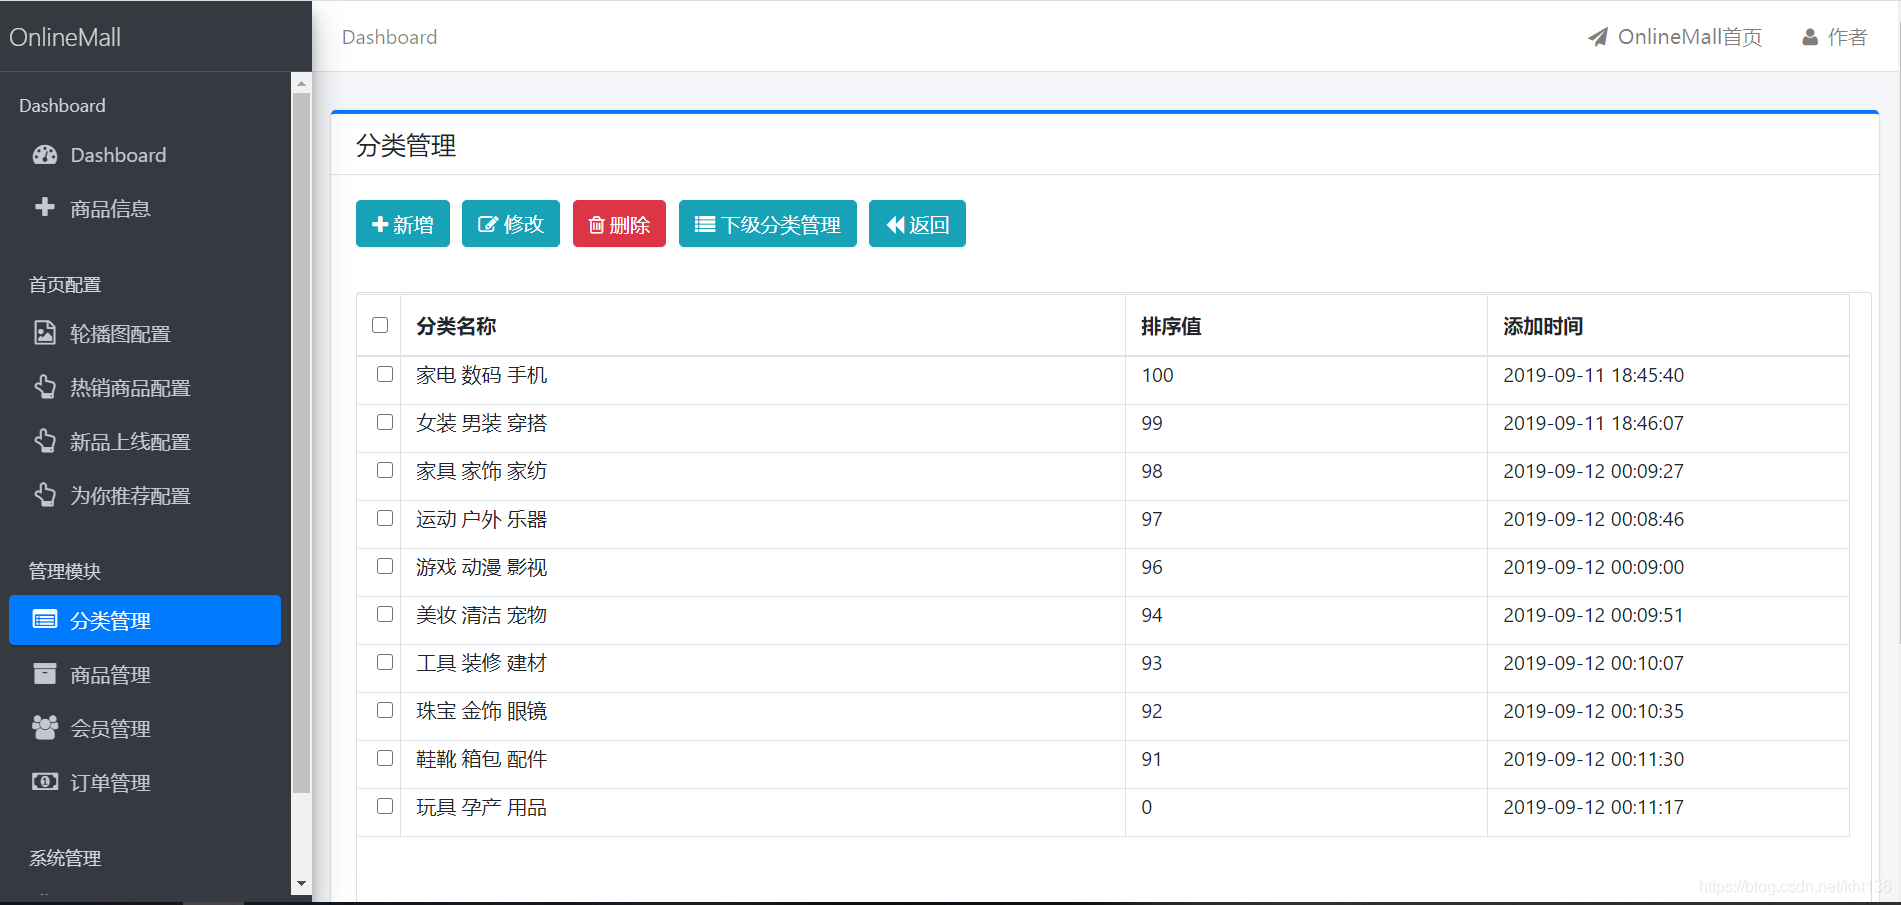Check the box for 玩具 孕产 用品
The height and width of the screenshot is (905, 1901).
[385, 806]
